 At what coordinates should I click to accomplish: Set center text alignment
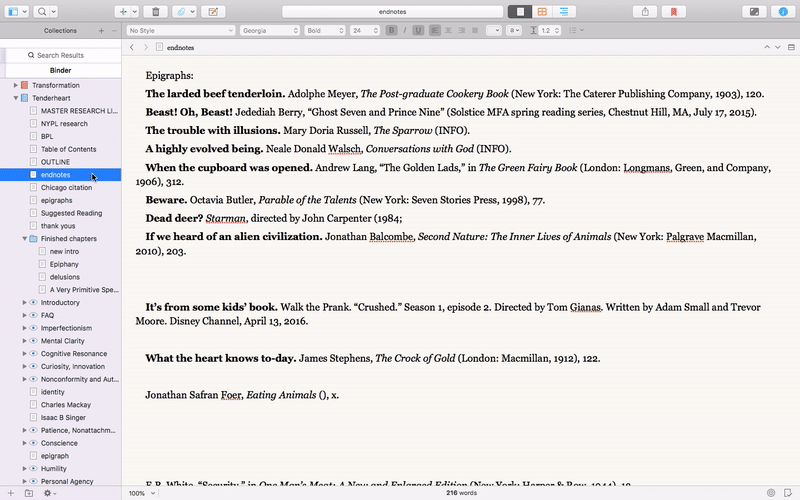click(x=448, y=31)
